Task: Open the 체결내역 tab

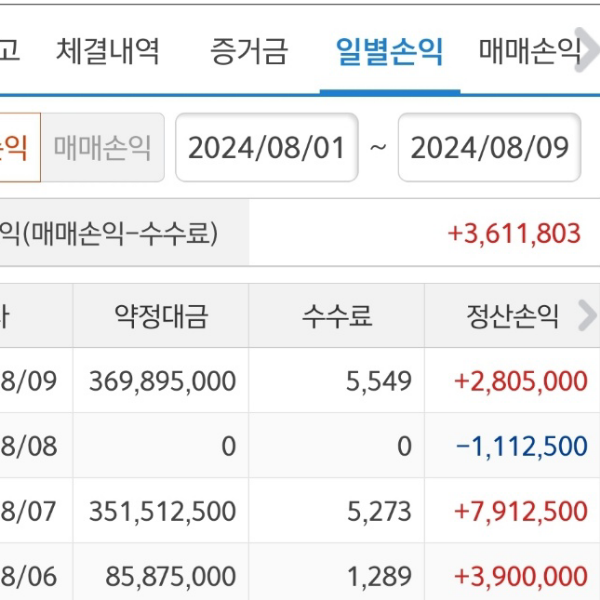Action: (x=108, y=51)
